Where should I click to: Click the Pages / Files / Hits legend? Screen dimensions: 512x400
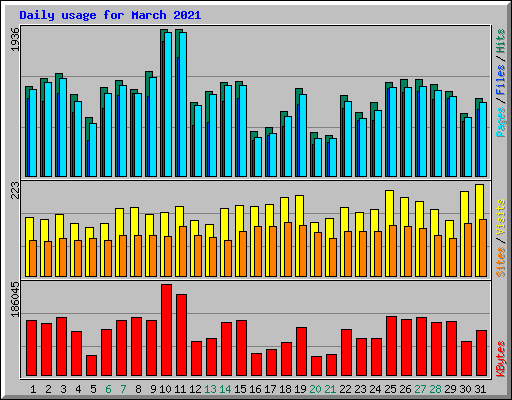pyautogui.click(x=501, y=83)
